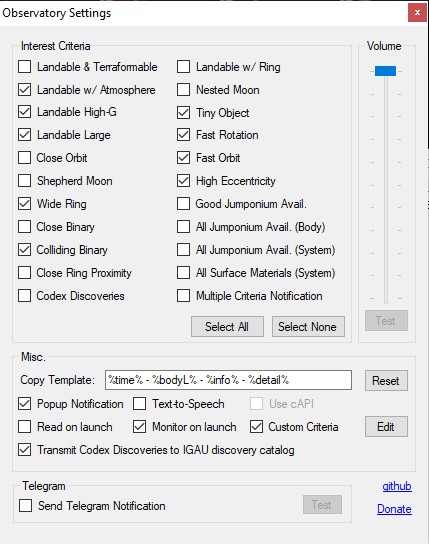Uncheck Landable w/ Atmosphere
Screen dimensions: 429x544
point(25,90)
